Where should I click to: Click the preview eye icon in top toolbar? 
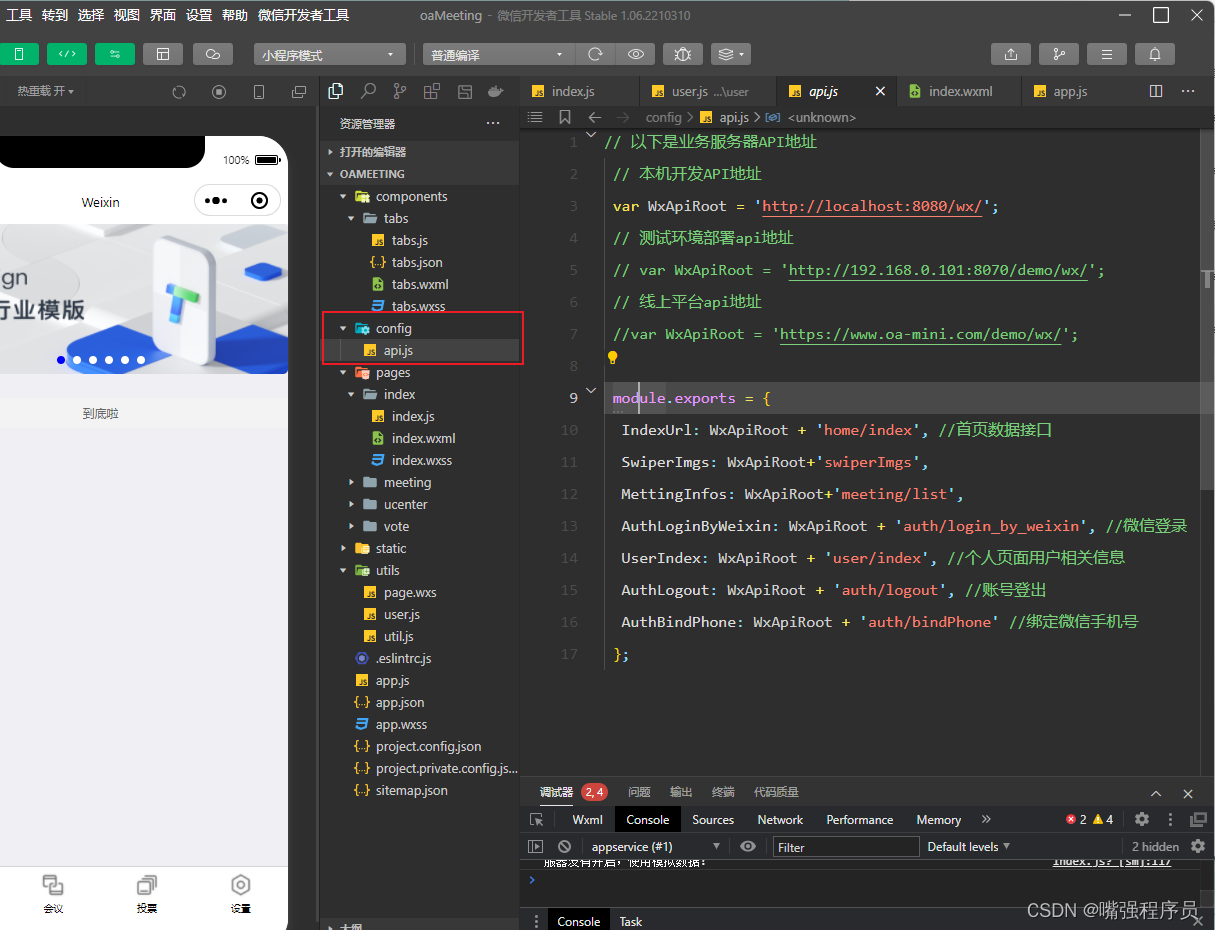click(635, 54)
